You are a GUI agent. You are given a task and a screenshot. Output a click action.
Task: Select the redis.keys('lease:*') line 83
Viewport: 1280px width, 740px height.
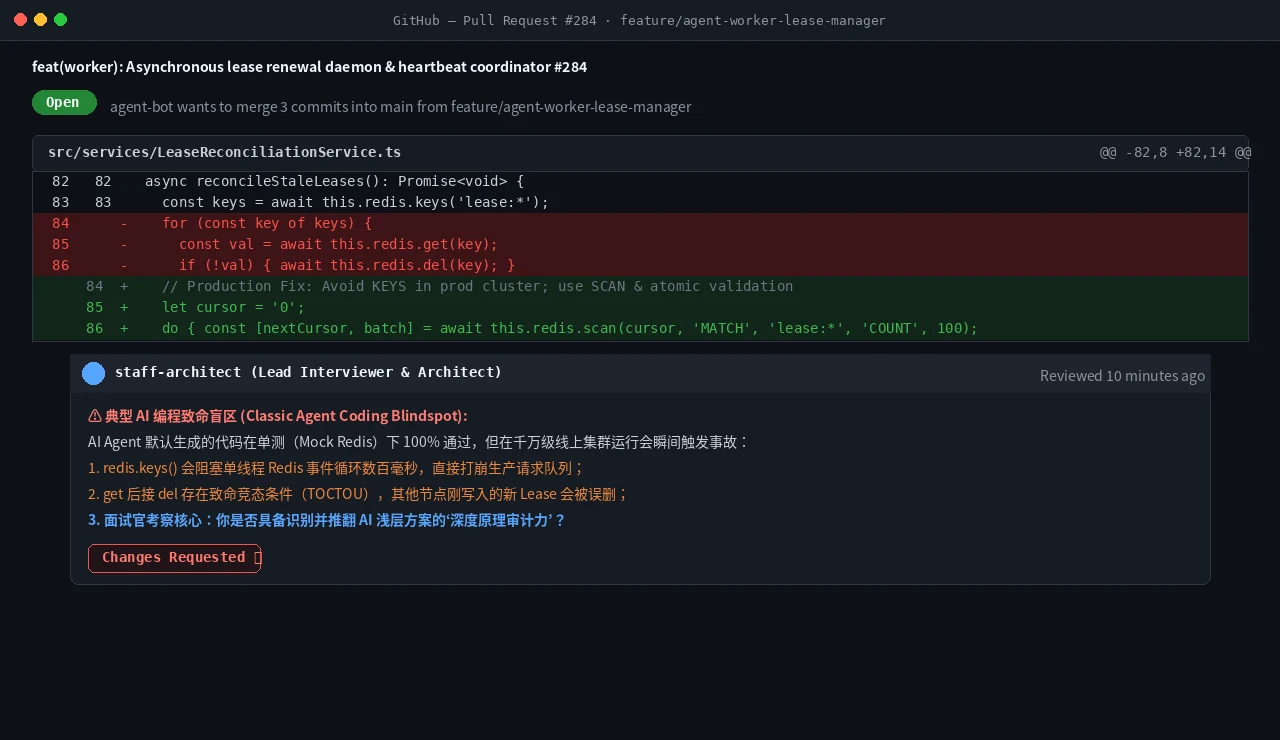click(640, 203)
